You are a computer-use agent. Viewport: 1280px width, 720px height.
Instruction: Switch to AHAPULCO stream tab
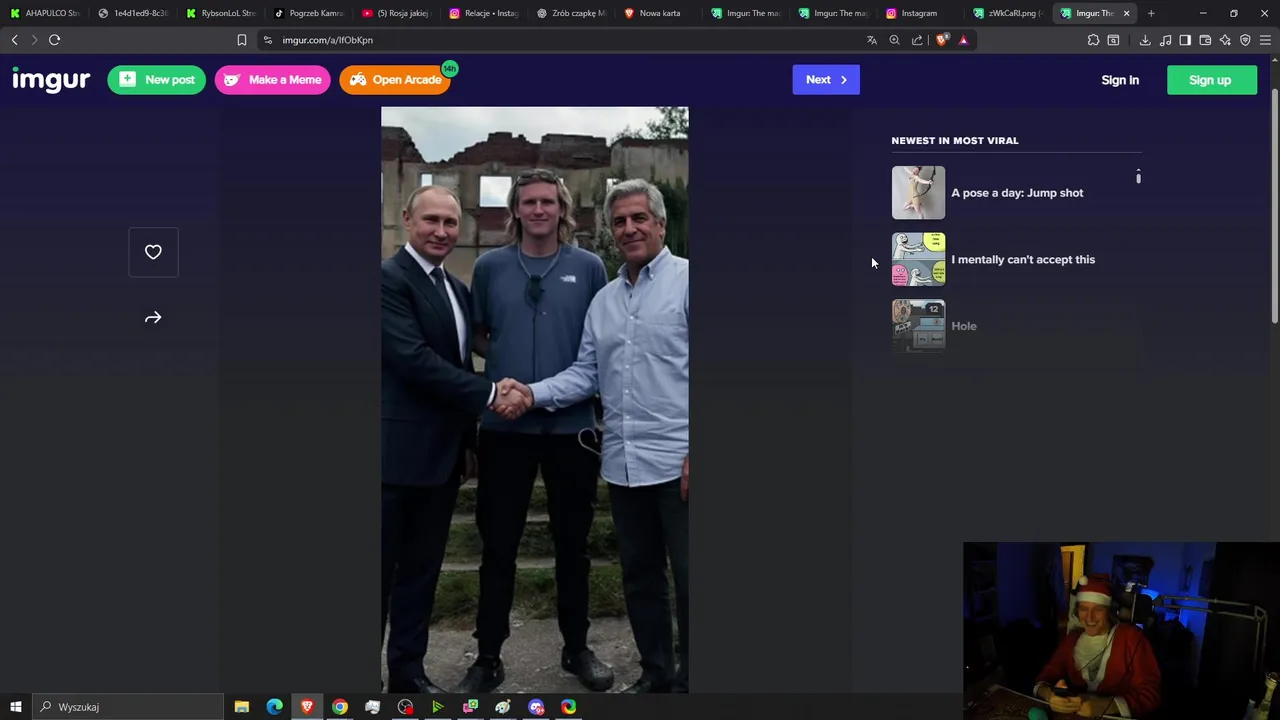coord(44,13)
